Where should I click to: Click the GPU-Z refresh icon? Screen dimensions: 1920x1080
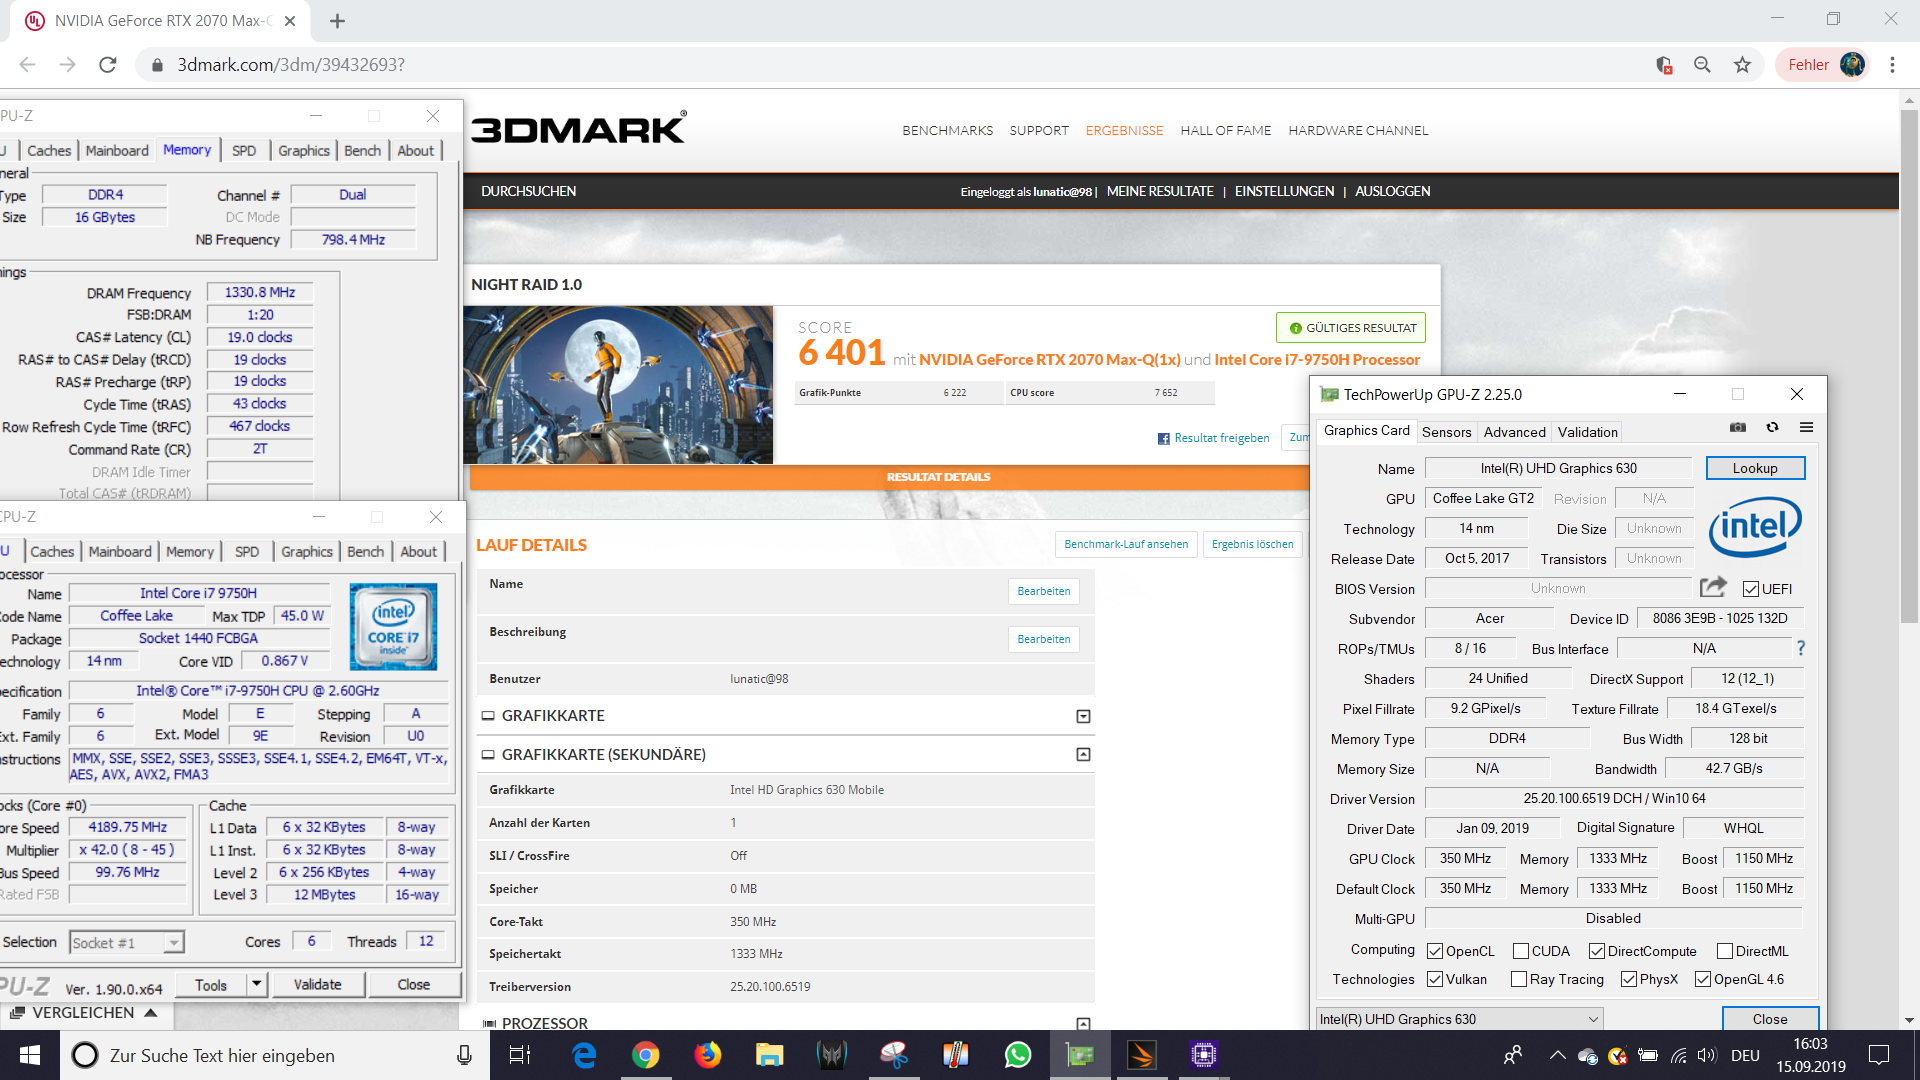pos(1772,427)
